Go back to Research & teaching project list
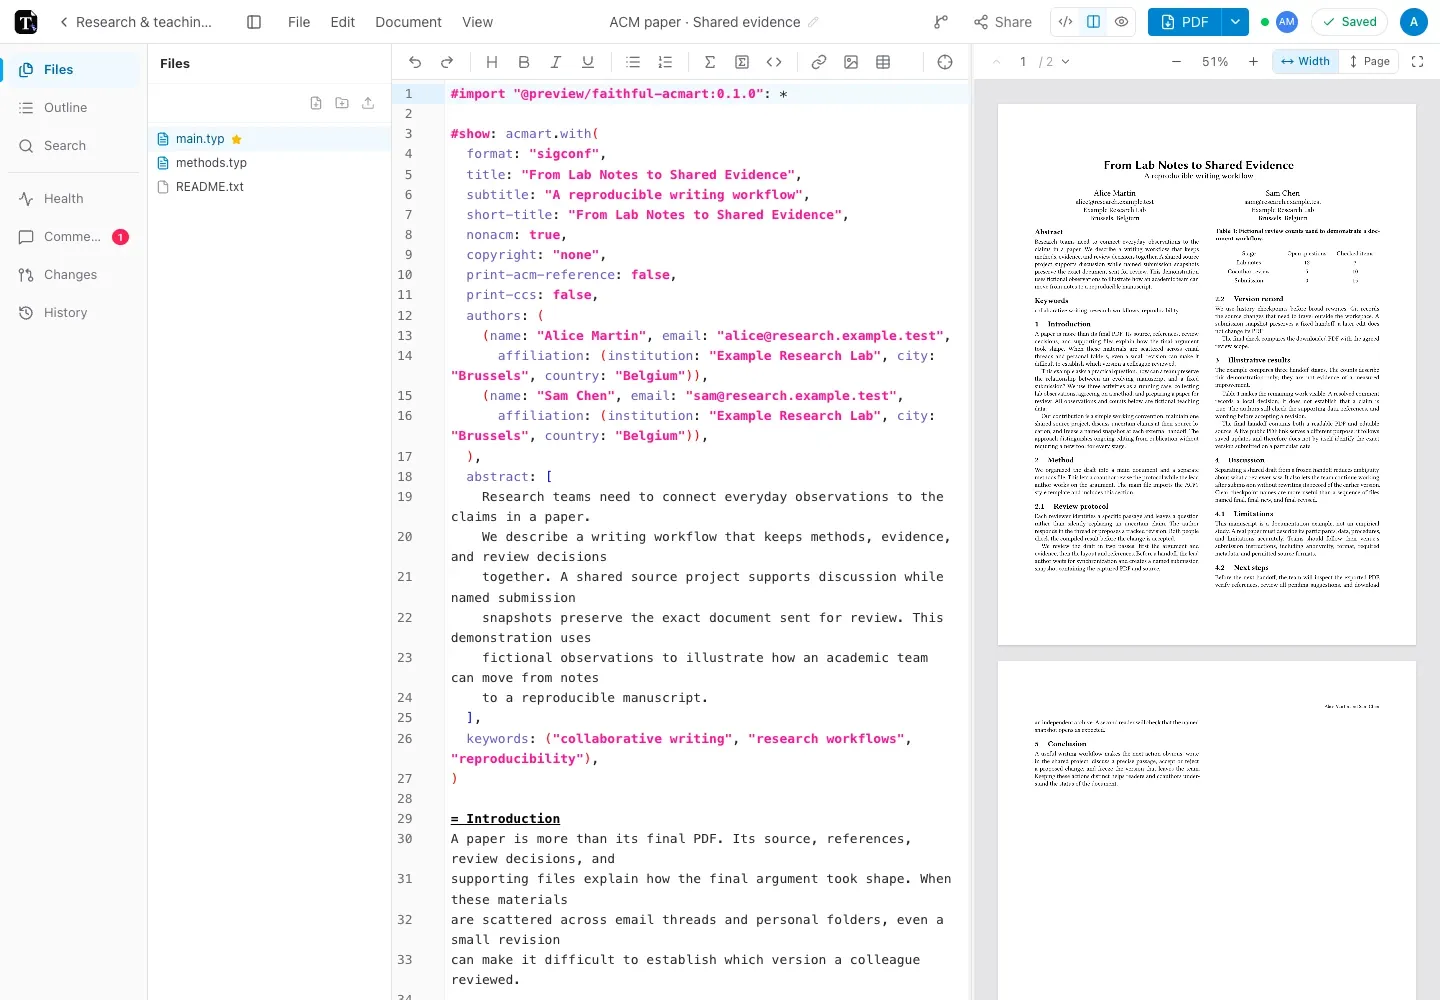This screenshot has width=1440, height=1000. (x=136, y=22)
